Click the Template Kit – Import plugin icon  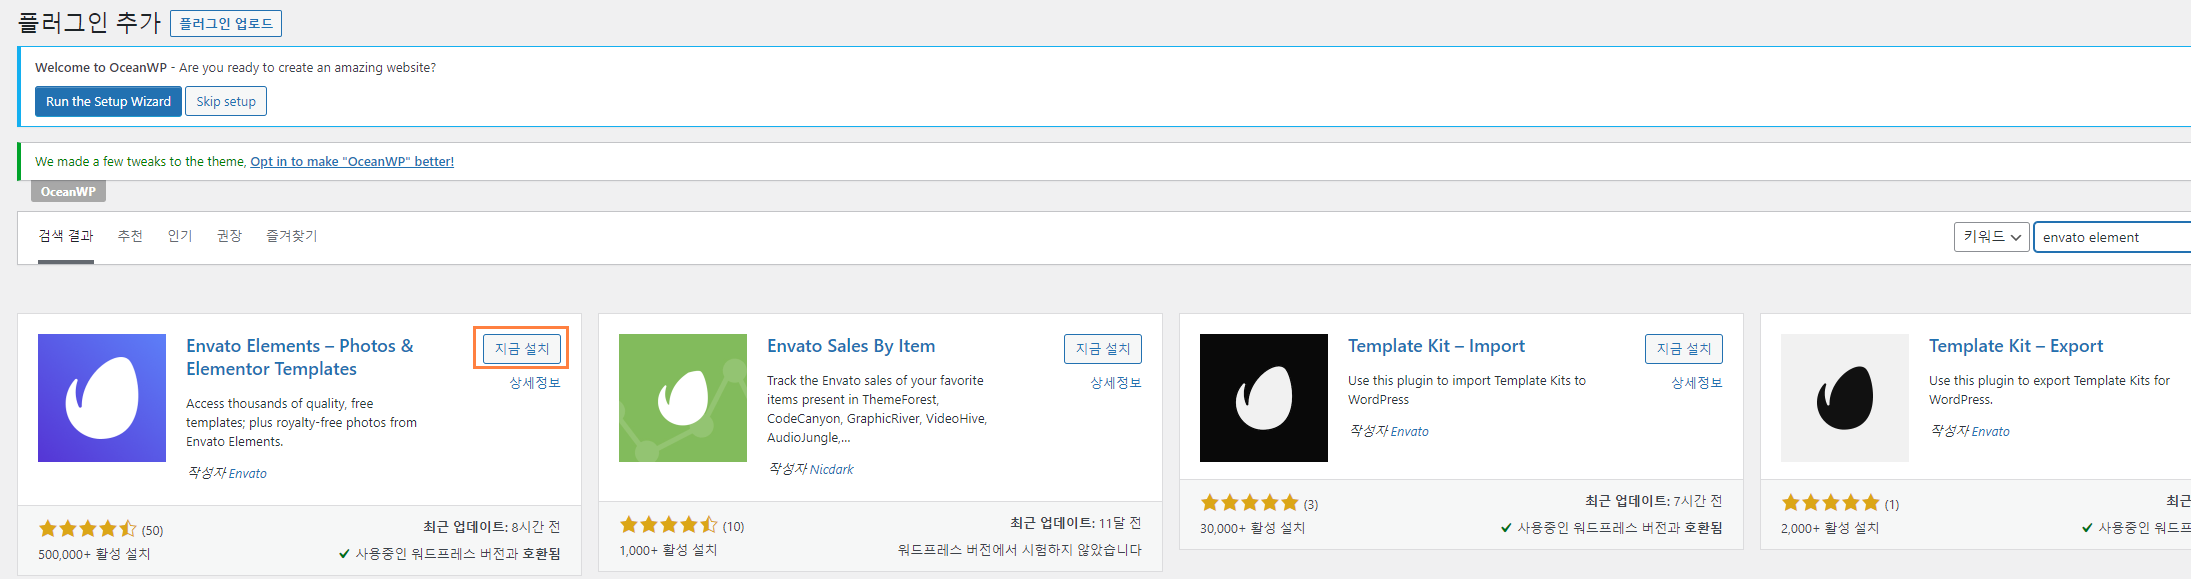coord(1264,398)
